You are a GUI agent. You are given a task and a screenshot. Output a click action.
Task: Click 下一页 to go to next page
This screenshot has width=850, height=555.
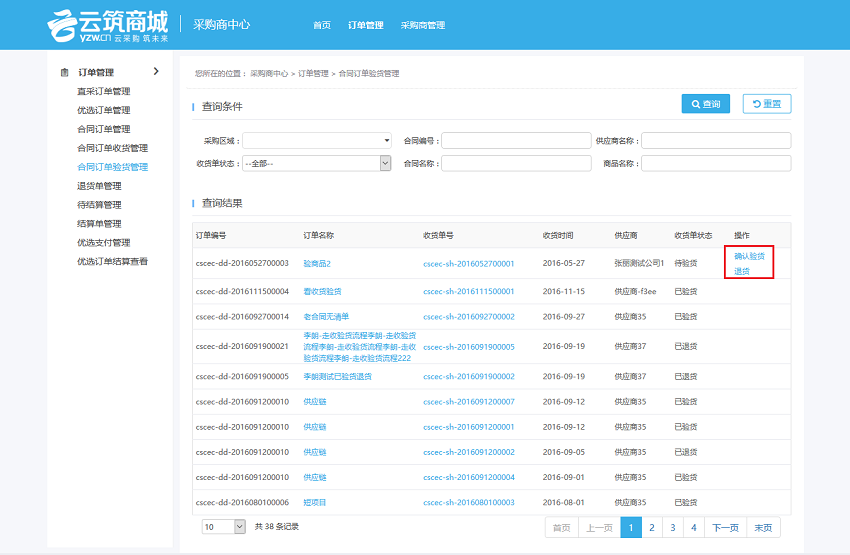tap(725, 528)
